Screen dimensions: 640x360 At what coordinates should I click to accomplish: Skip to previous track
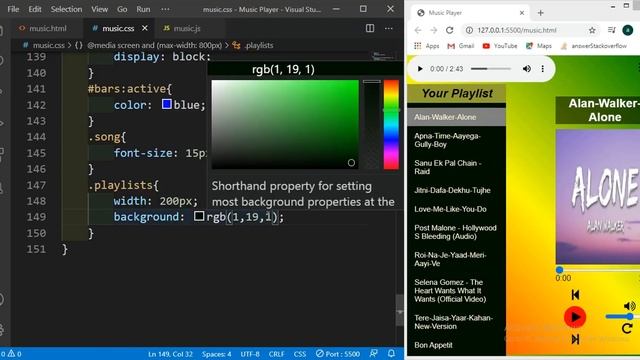point(575,295)
